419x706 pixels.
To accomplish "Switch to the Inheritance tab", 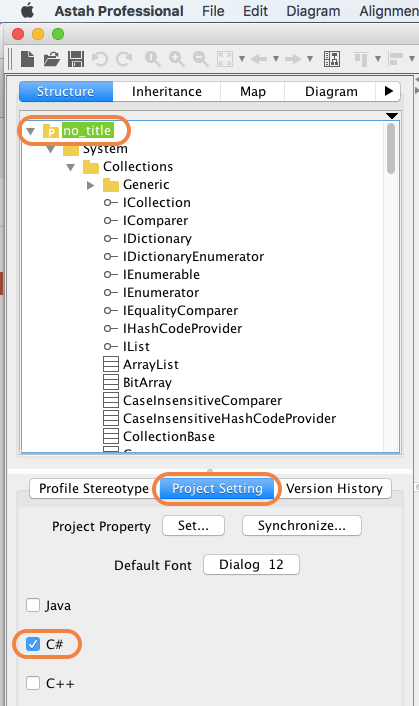I will (167, 91).
